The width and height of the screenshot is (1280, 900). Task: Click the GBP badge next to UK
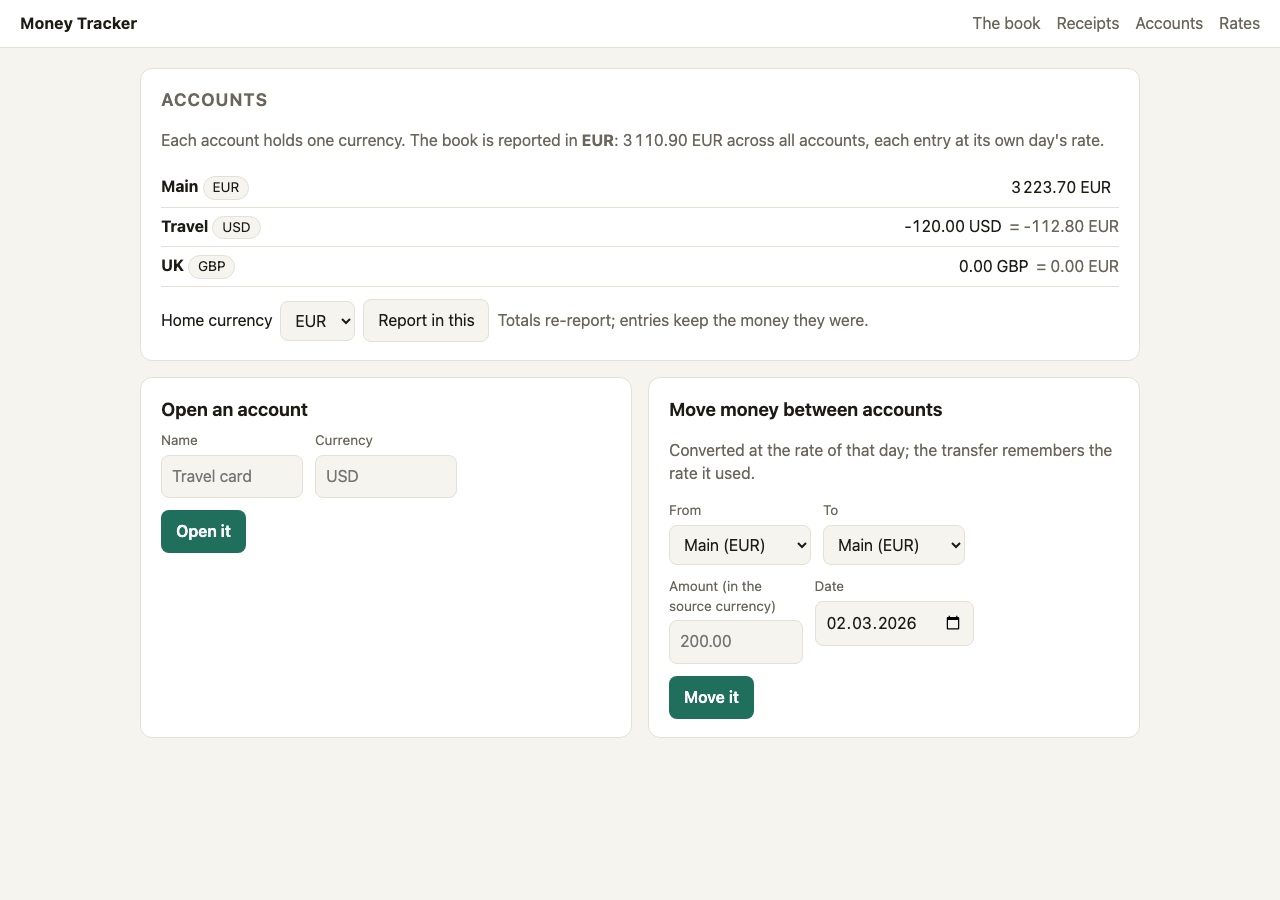[212, 267]
